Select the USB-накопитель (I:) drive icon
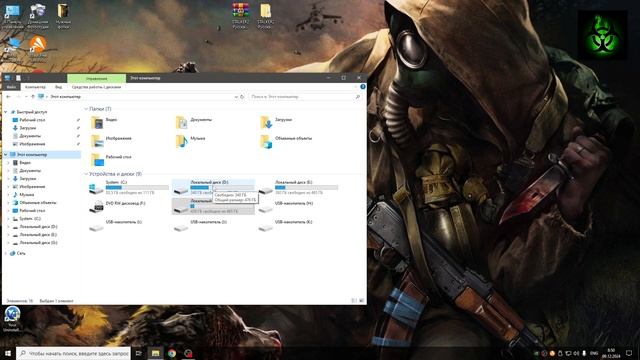 click(96, 227)
